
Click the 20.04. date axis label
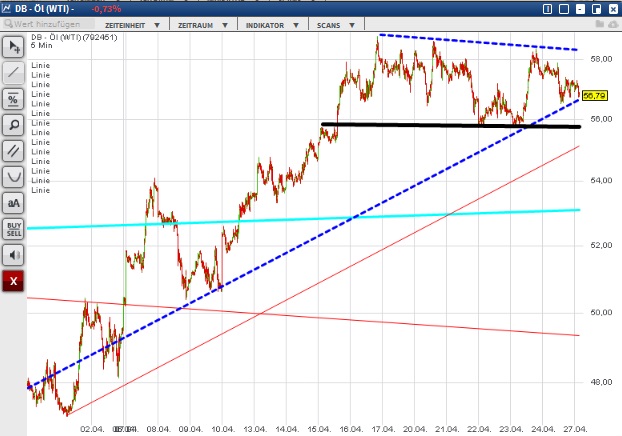coord(415,429)
